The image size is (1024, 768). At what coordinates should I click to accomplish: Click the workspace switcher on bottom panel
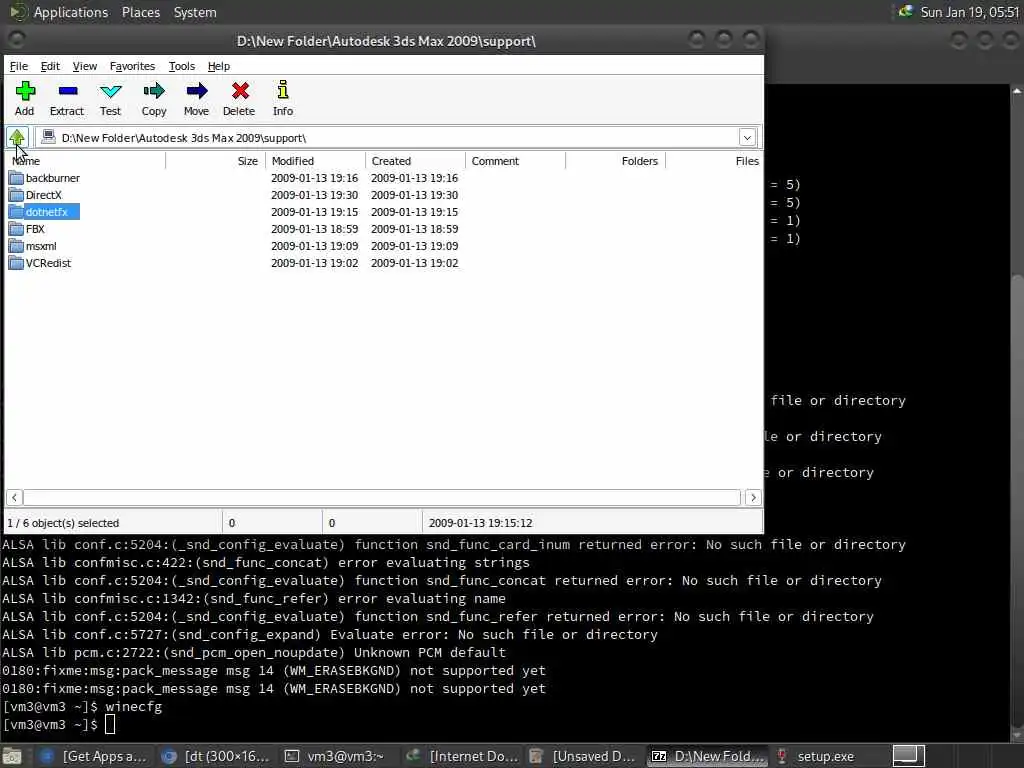click(908, 756)
